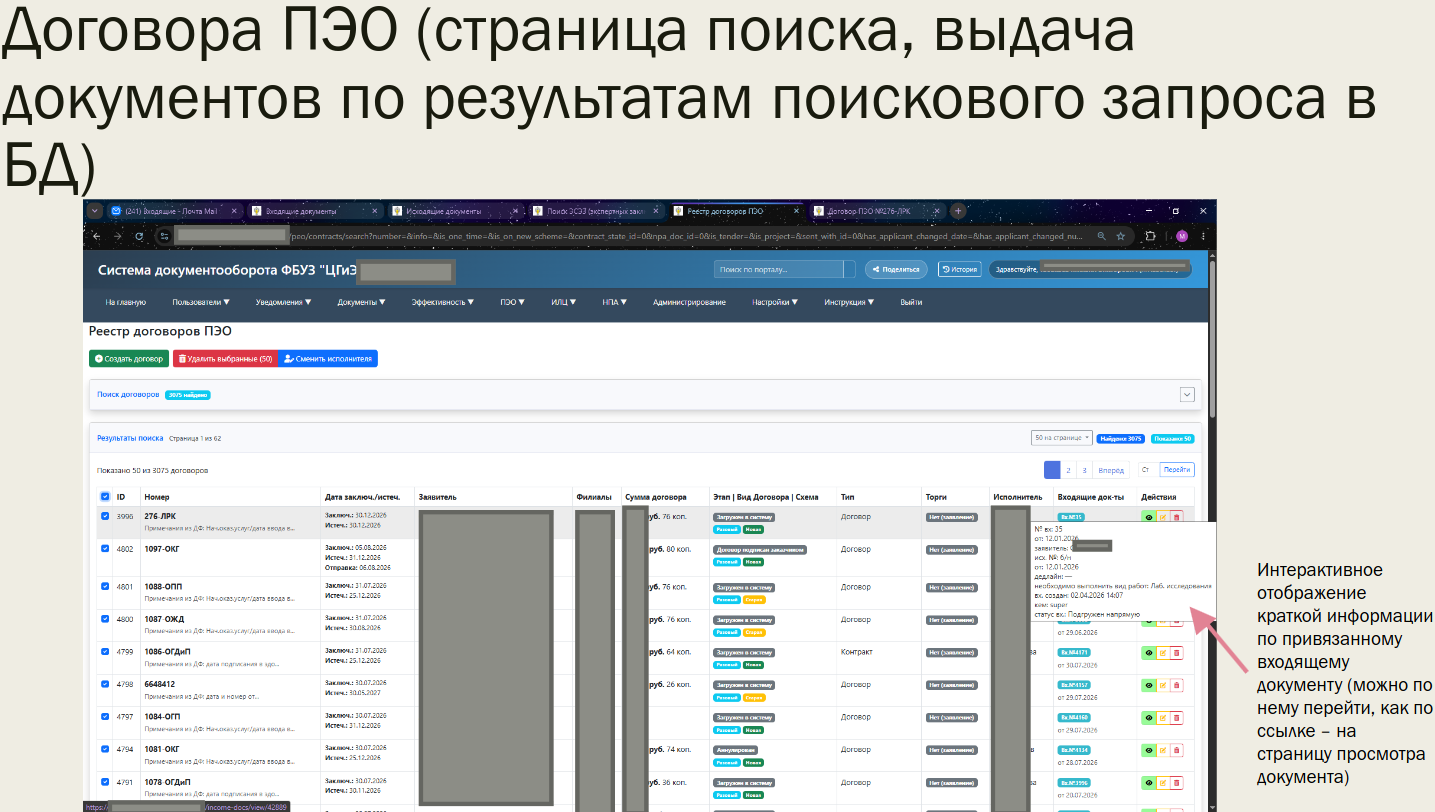Go to results page 2
Viewport: 1435px width, 812px height.
(x=1068, y=470)
